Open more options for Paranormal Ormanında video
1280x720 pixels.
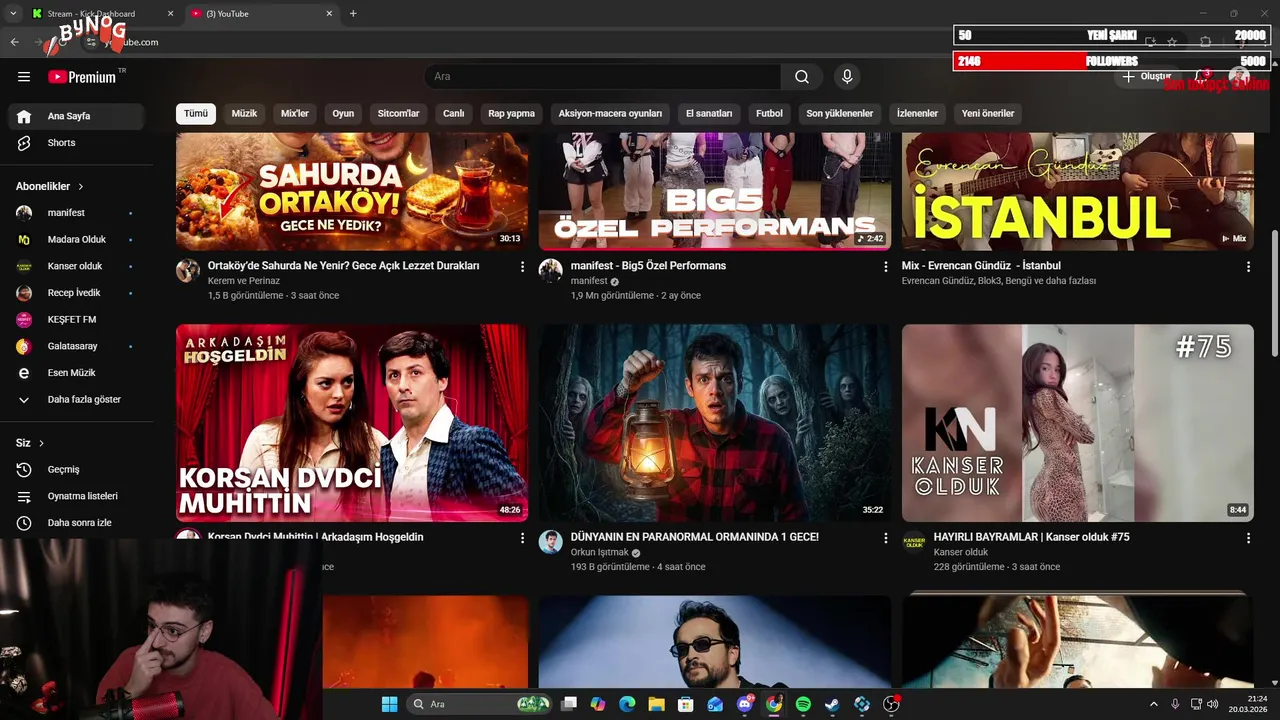point(885,538)
